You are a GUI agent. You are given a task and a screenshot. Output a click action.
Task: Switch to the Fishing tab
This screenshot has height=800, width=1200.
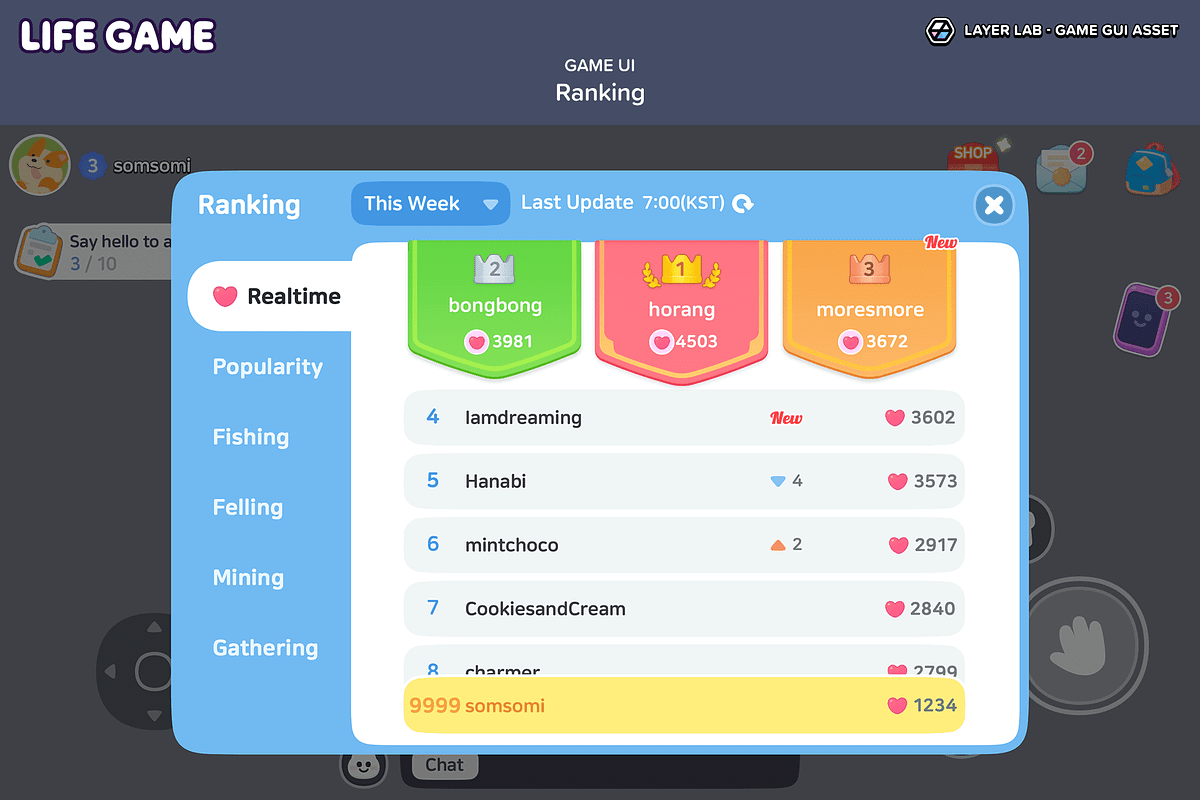[x=251, y=437]
